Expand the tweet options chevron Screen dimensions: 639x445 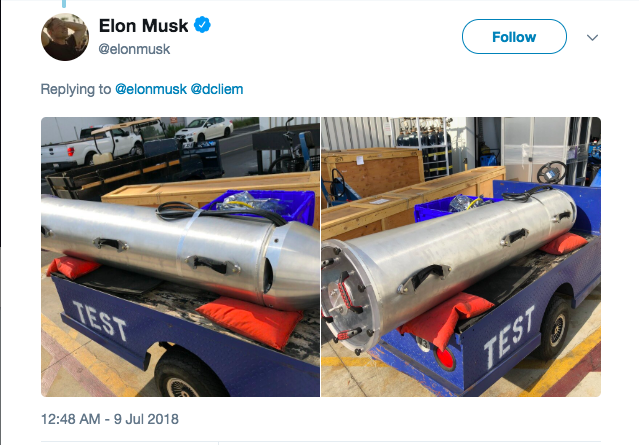[x=592, y=37]
